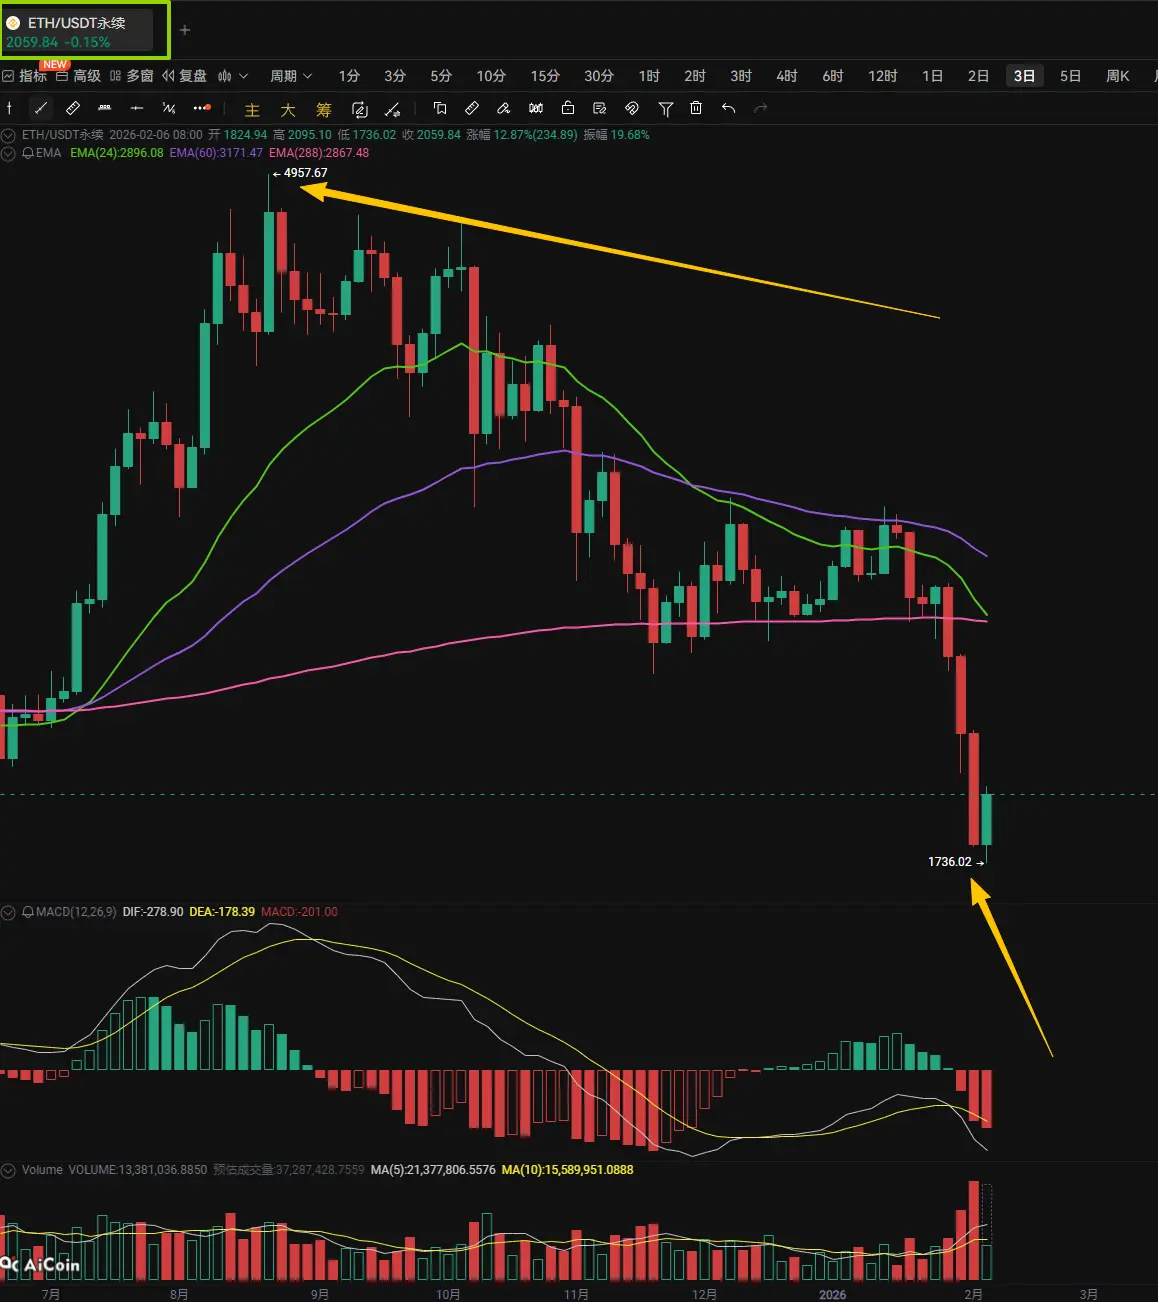Pick the cursor crosshair tool in drawing bar
The height and width of the screenshot is (1302, 1158).
coord(9,108)
